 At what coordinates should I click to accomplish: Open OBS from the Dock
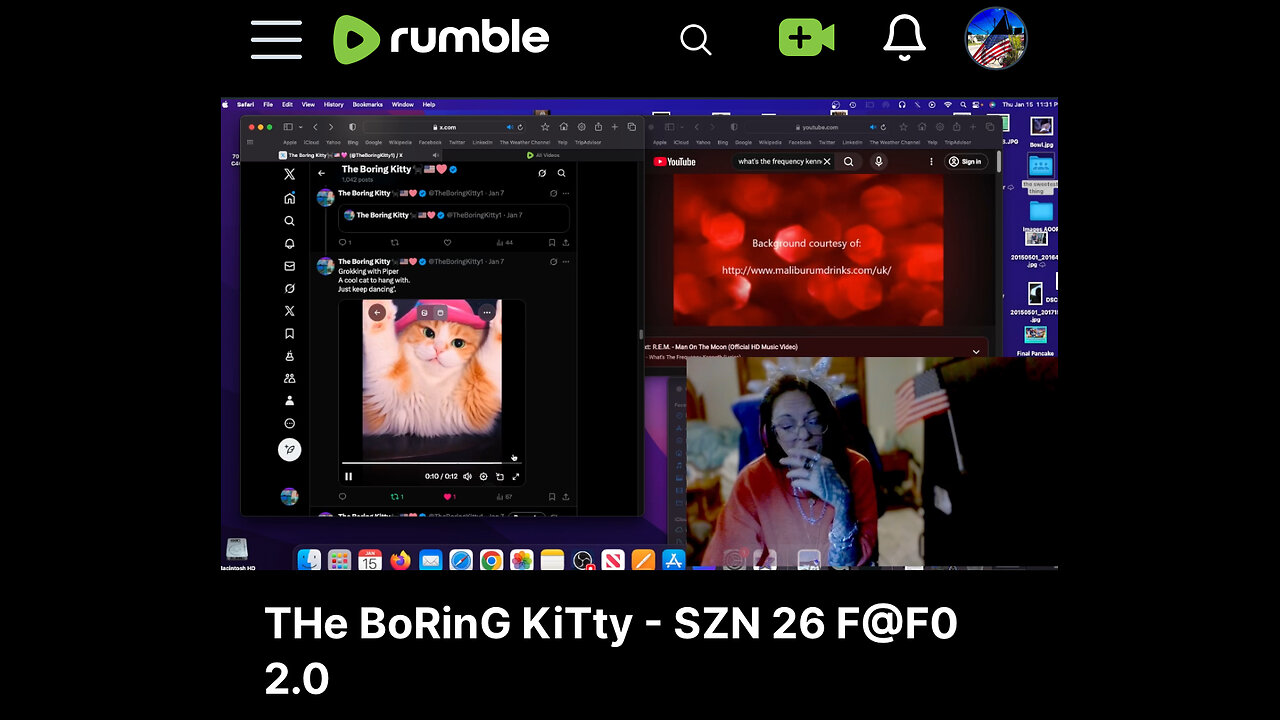click(582, 560)
